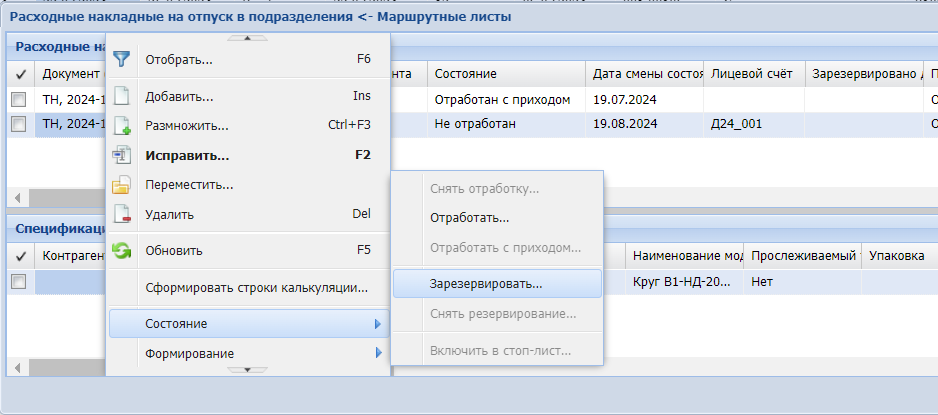This screenshot has height=415, width=938.
Task: Choose Зарезервировать... from the submenu
Action: click(x=486, y=283)
